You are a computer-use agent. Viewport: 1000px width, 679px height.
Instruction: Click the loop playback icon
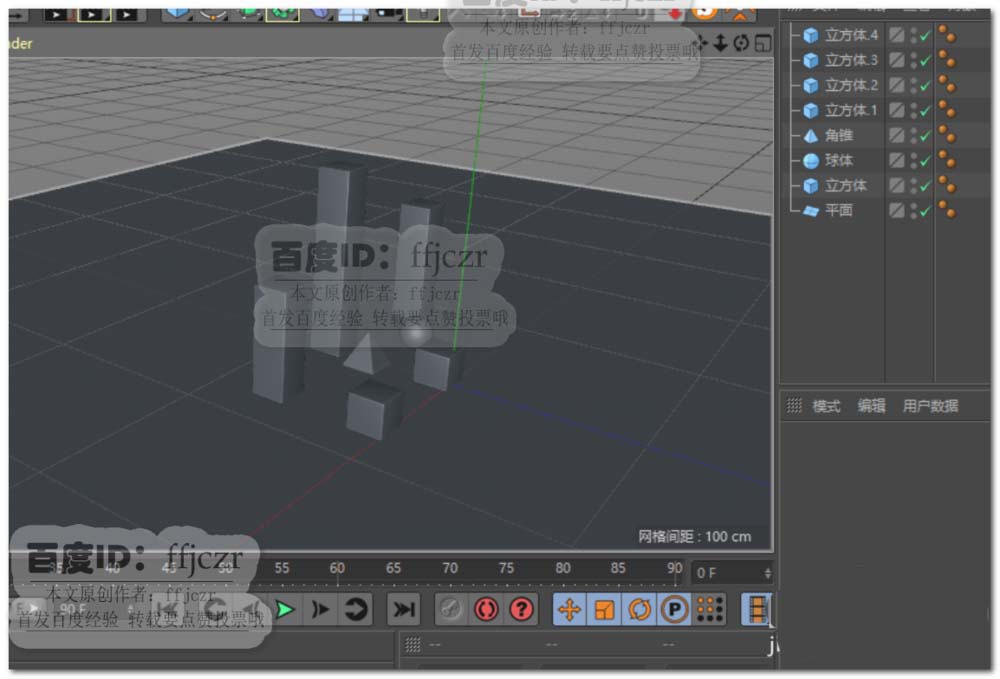[355, 609]
